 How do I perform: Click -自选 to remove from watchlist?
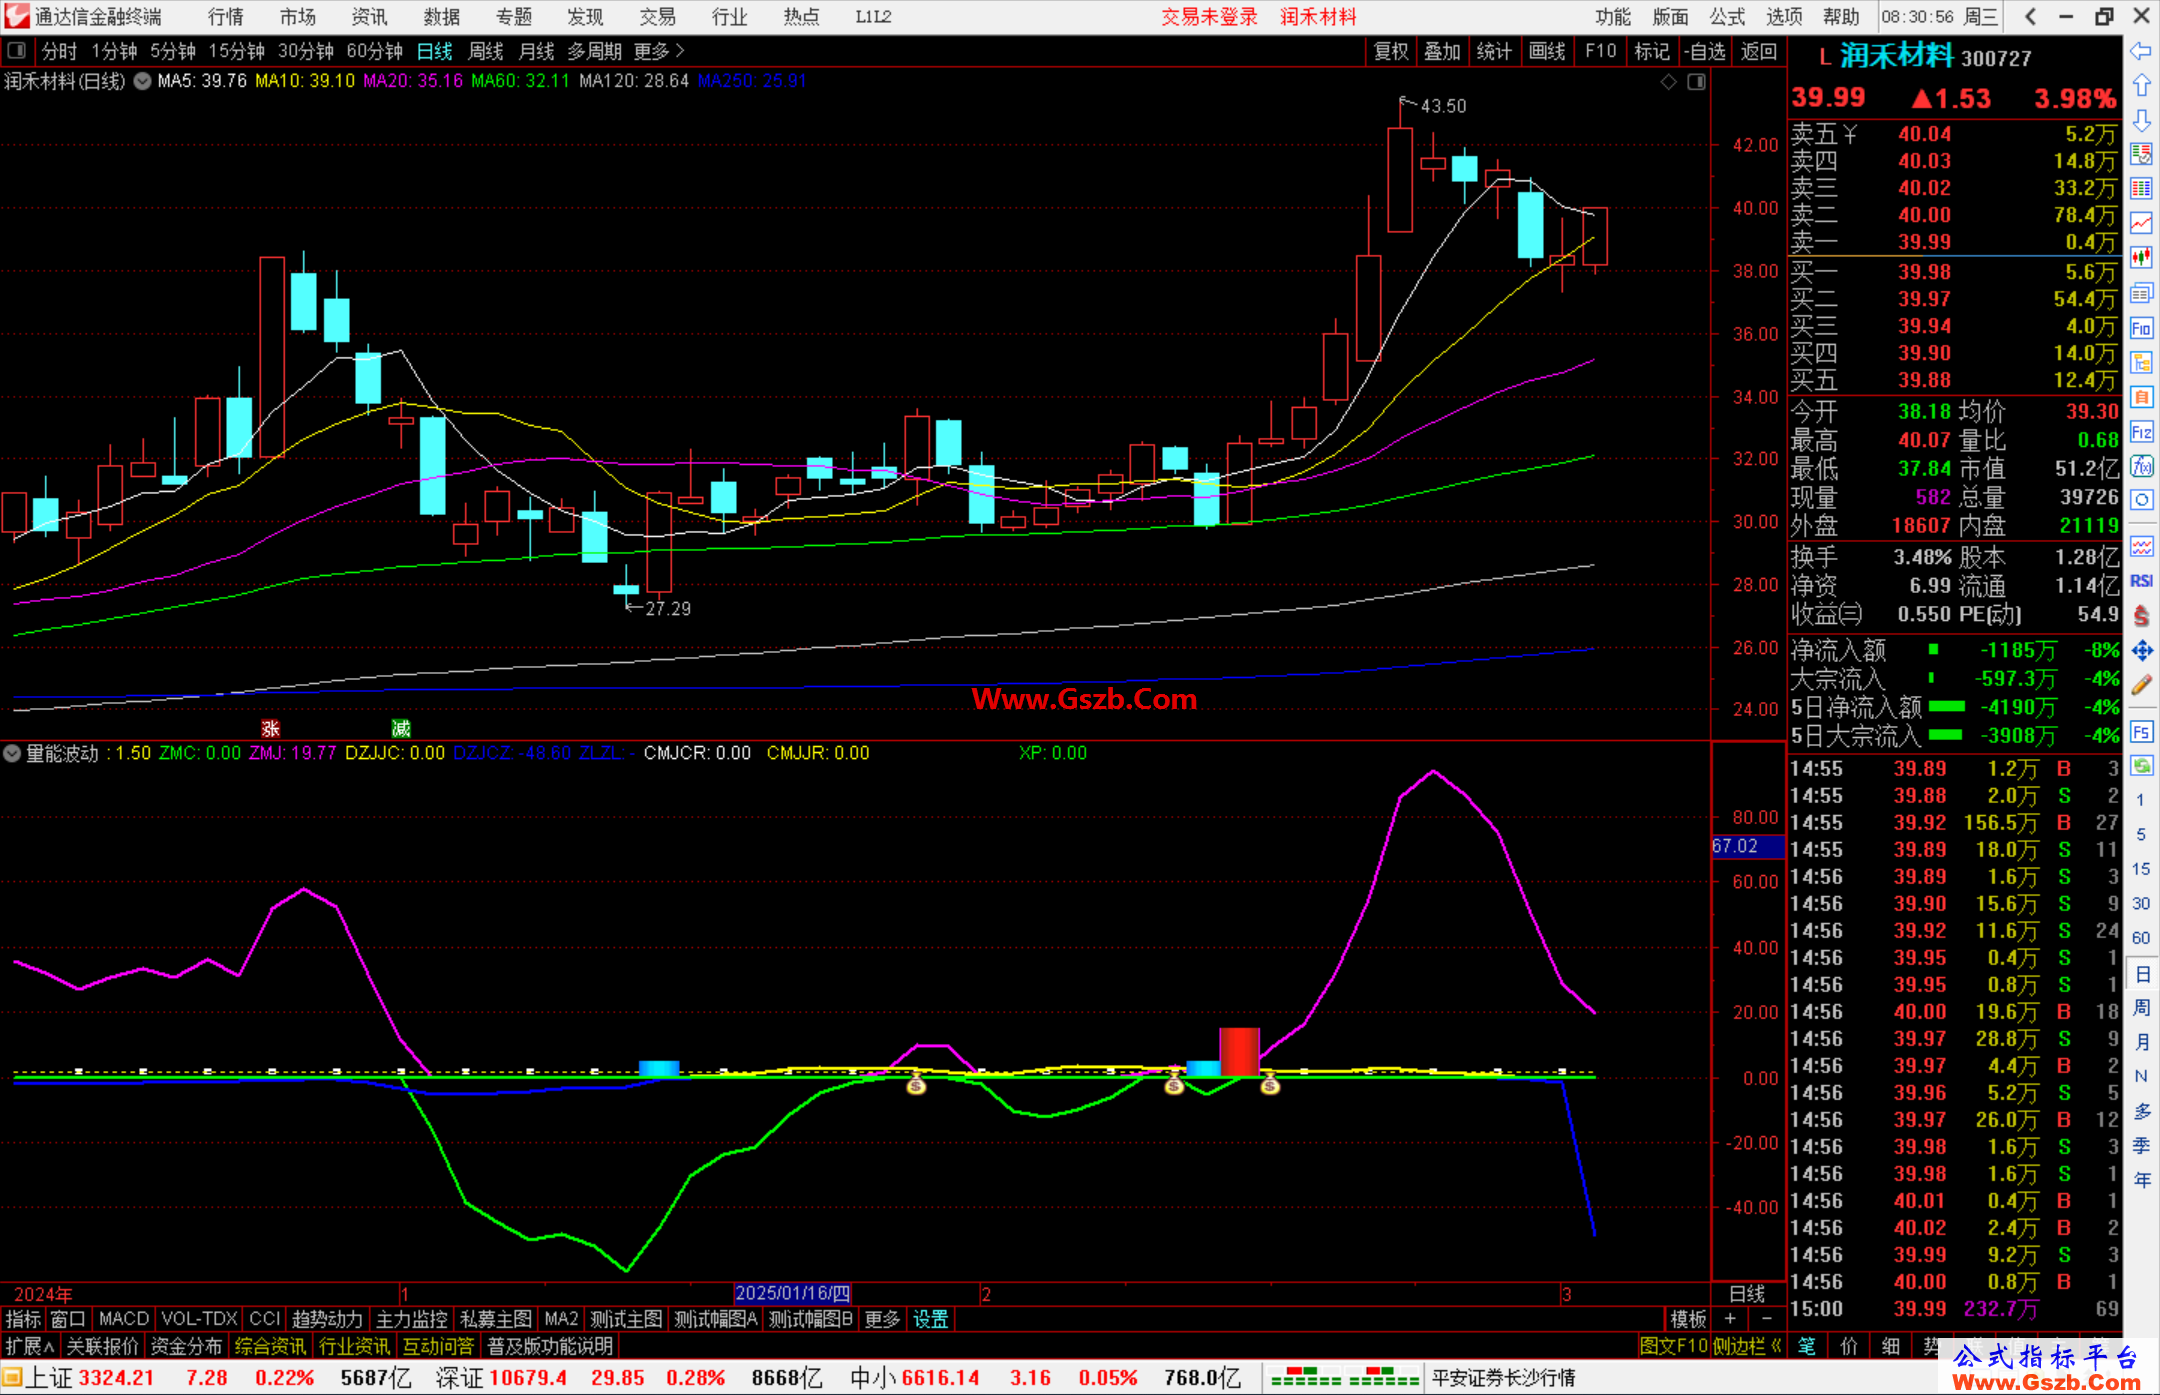[x=1705, y=51]
